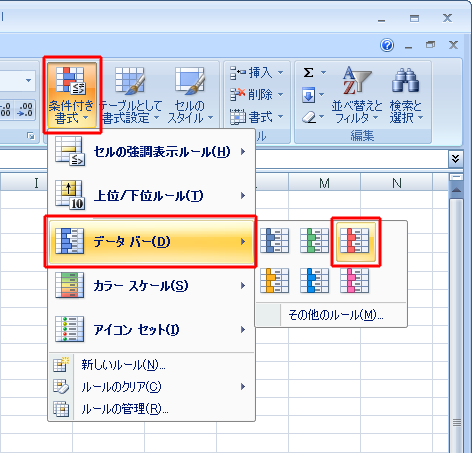Open データ バー(D) submenu
The height and width of the screenshot is (453, 472).
pos(152,241)
